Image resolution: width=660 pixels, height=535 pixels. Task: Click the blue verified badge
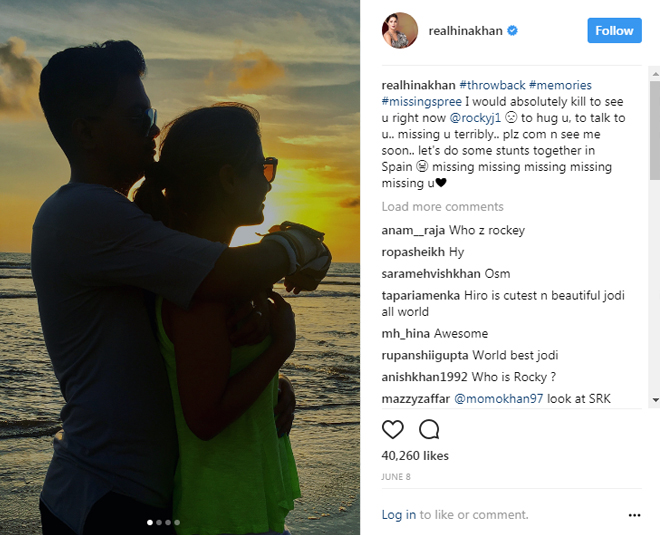pyautogui.click(x=513, y=31)
